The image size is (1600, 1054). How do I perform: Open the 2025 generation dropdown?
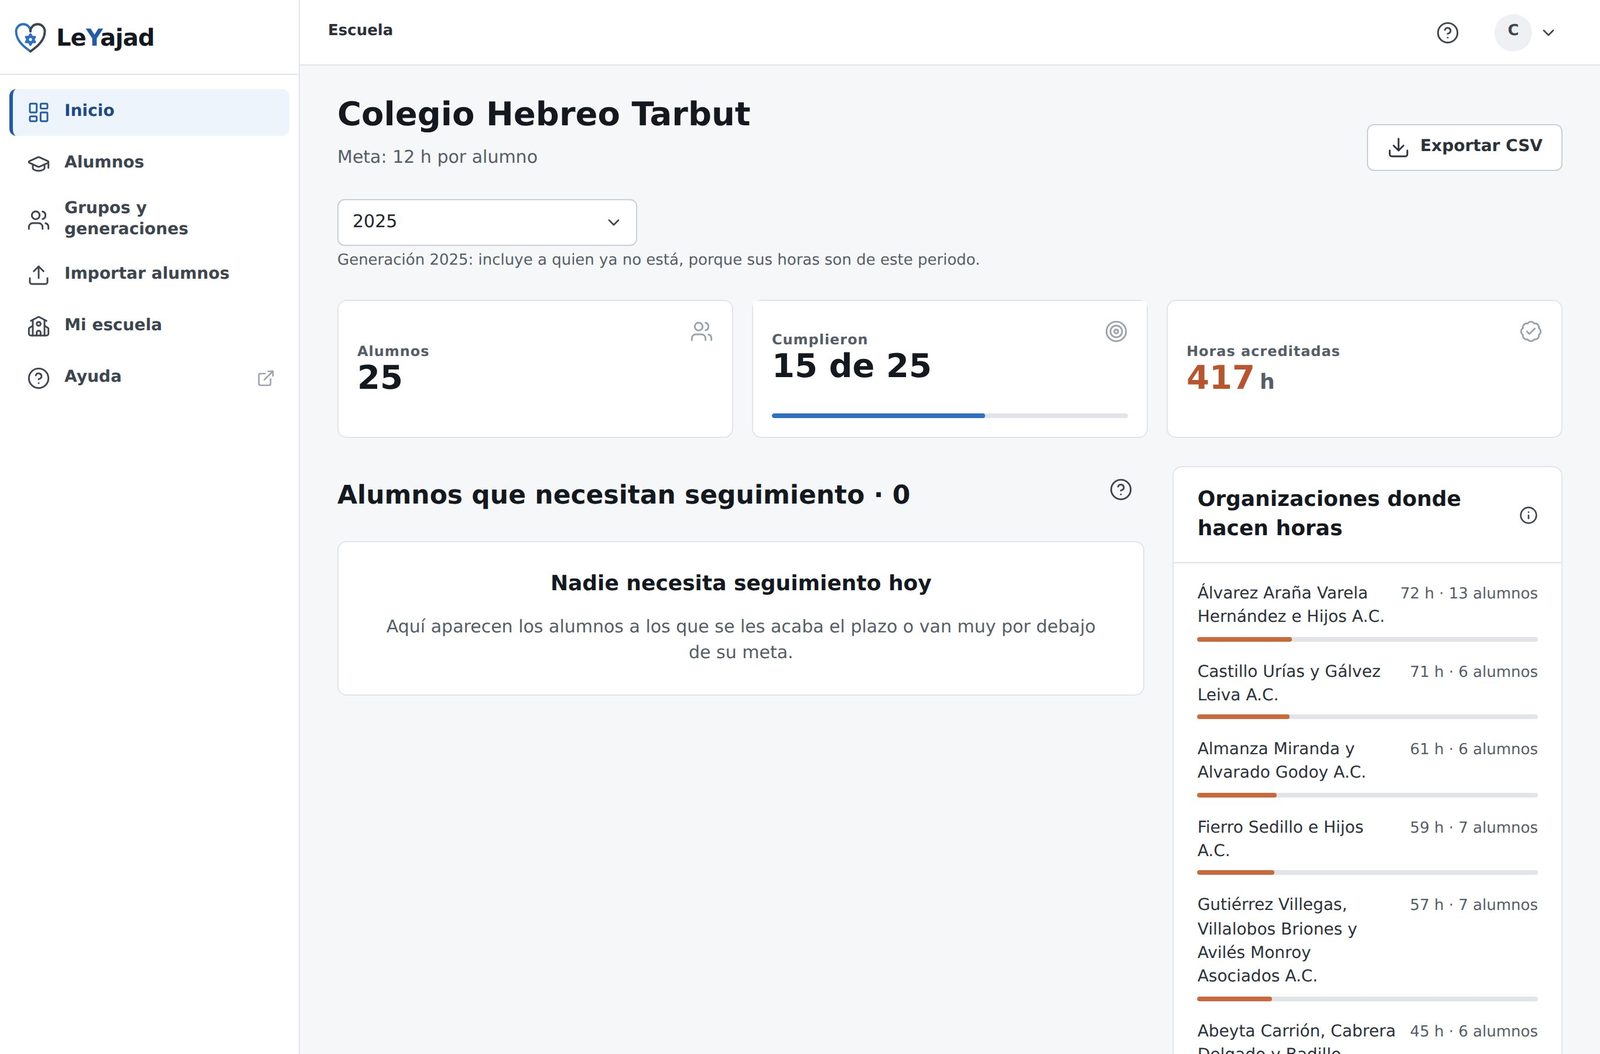(x=487, y=222)
